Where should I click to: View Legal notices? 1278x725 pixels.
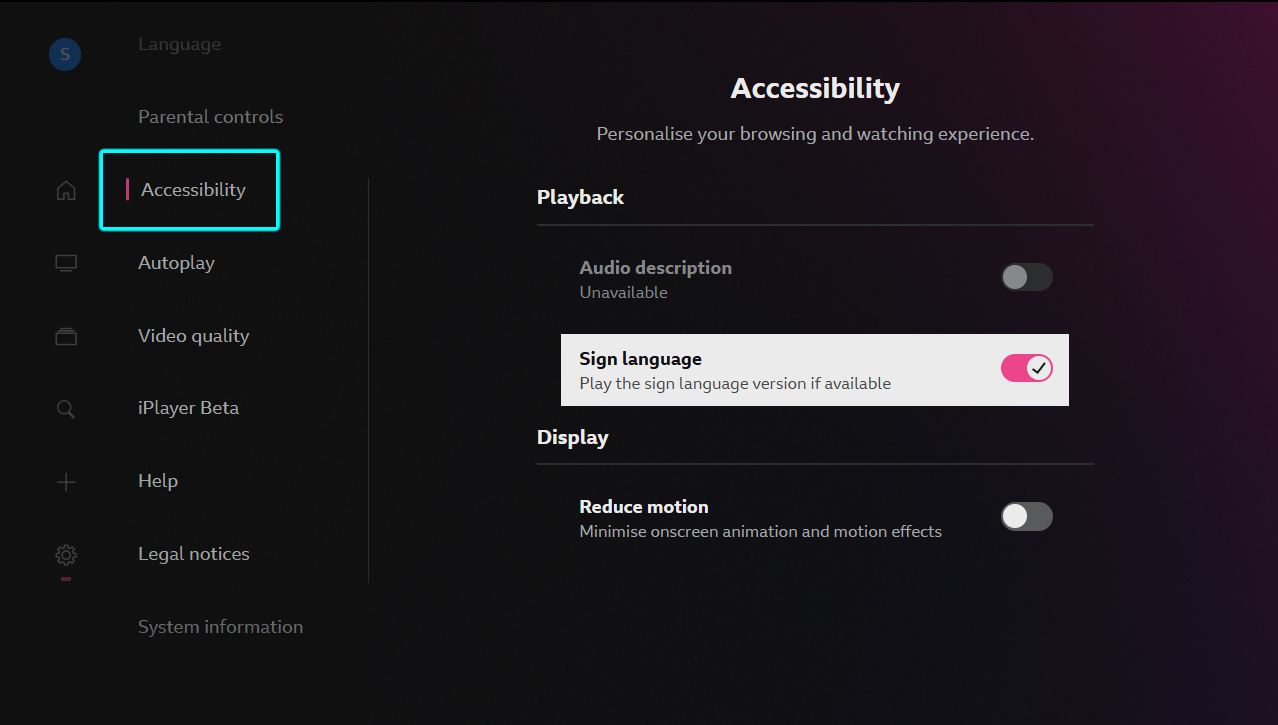tap(193, 553)
